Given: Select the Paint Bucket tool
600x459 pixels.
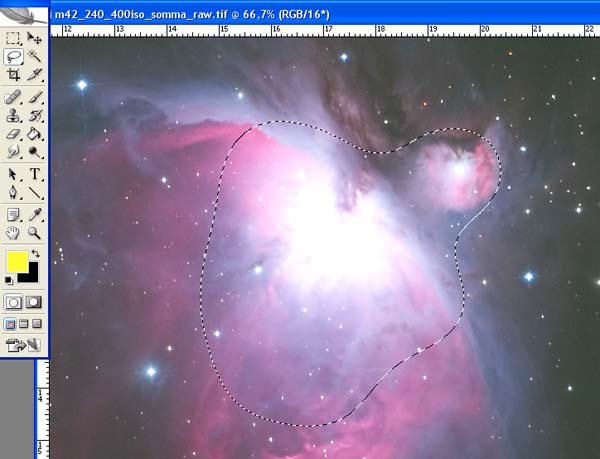Looking at the screenshot, I should pyautogui.click(x=34, y=134).
